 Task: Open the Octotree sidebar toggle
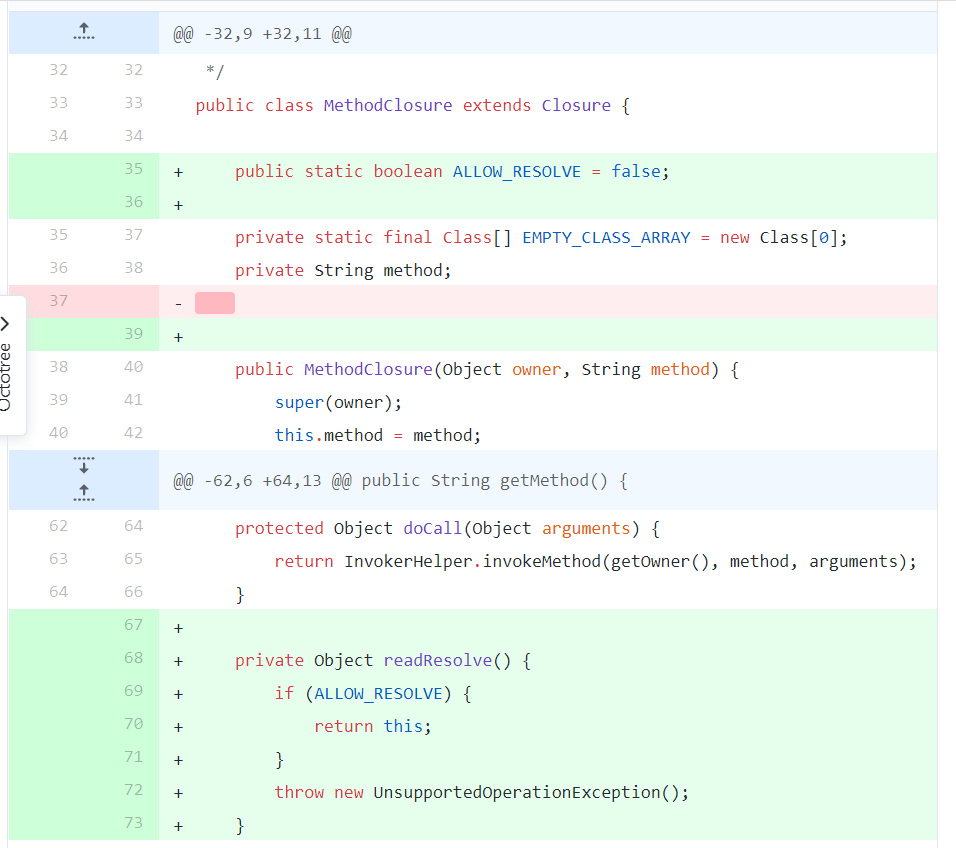(11, 365)
